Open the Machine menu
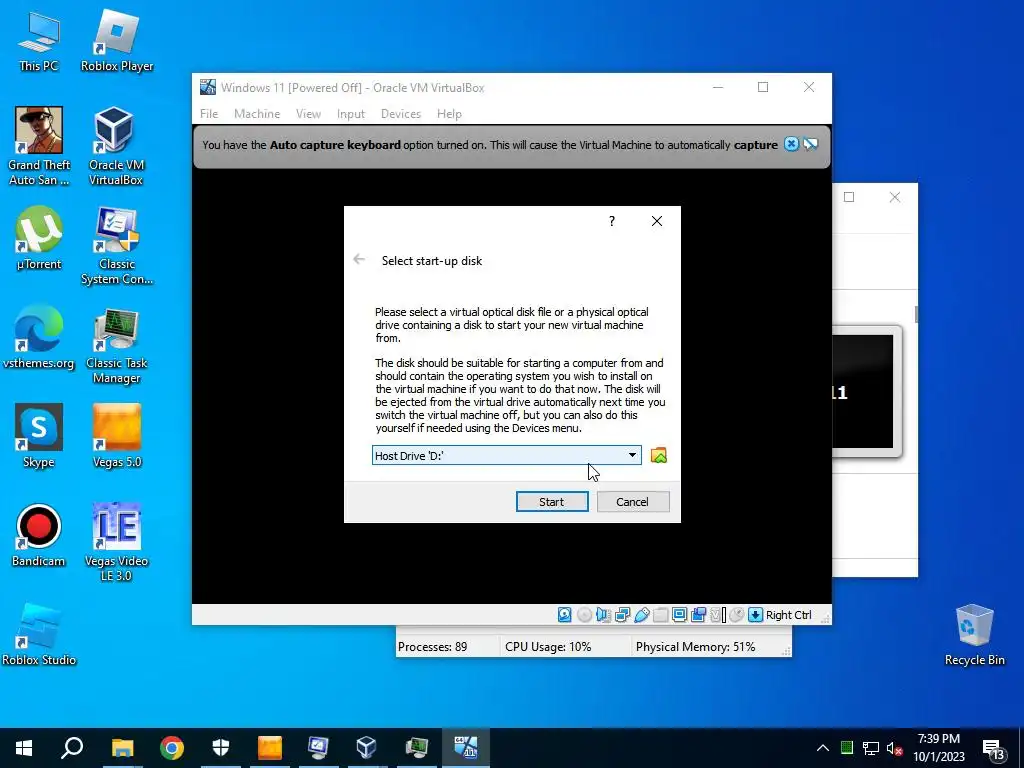Image resolution: width=1024 pixels, height=768 pixels. [257, 114]
